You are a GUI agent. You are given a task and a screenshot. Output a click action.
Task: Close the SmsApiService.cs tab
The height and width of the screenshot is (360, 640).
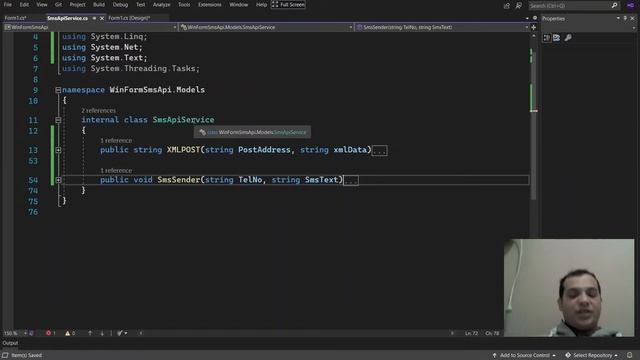tap(102, 18)
